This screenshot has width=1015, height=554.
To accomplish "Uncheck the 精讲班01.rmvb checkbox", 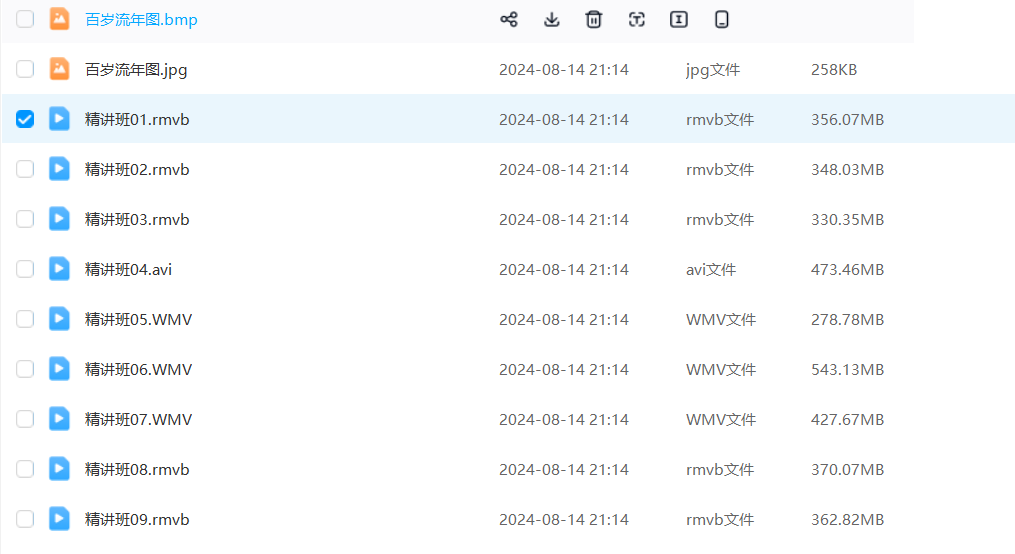I will pos(25,119).
